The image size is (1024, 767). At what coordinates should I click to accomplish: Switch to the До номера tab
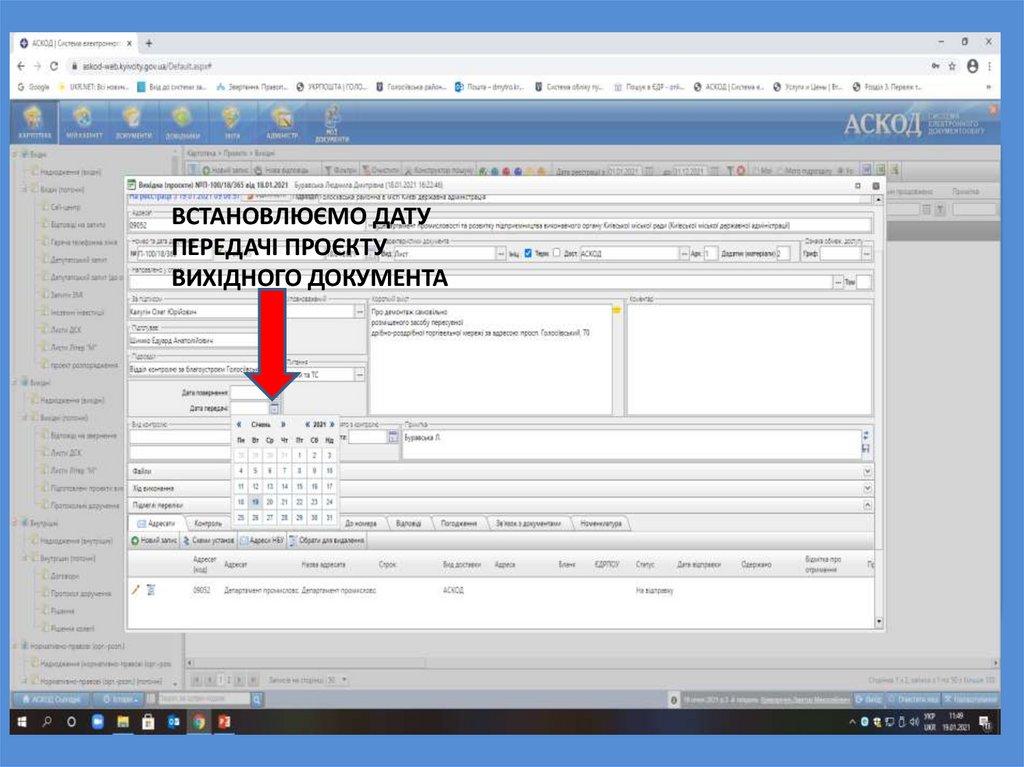tap(360, 523)
